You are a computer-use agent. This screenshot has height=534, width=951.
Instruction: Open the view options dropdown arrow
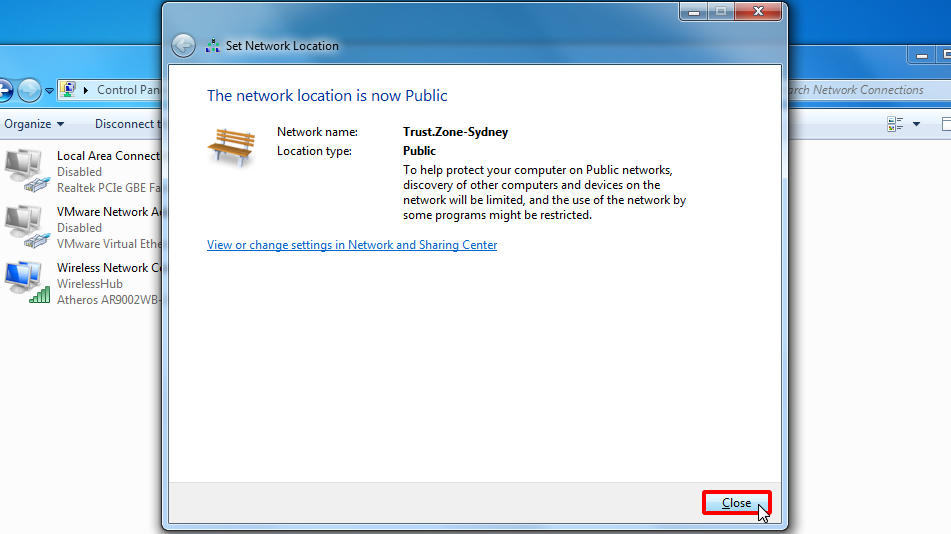point(916,124)
